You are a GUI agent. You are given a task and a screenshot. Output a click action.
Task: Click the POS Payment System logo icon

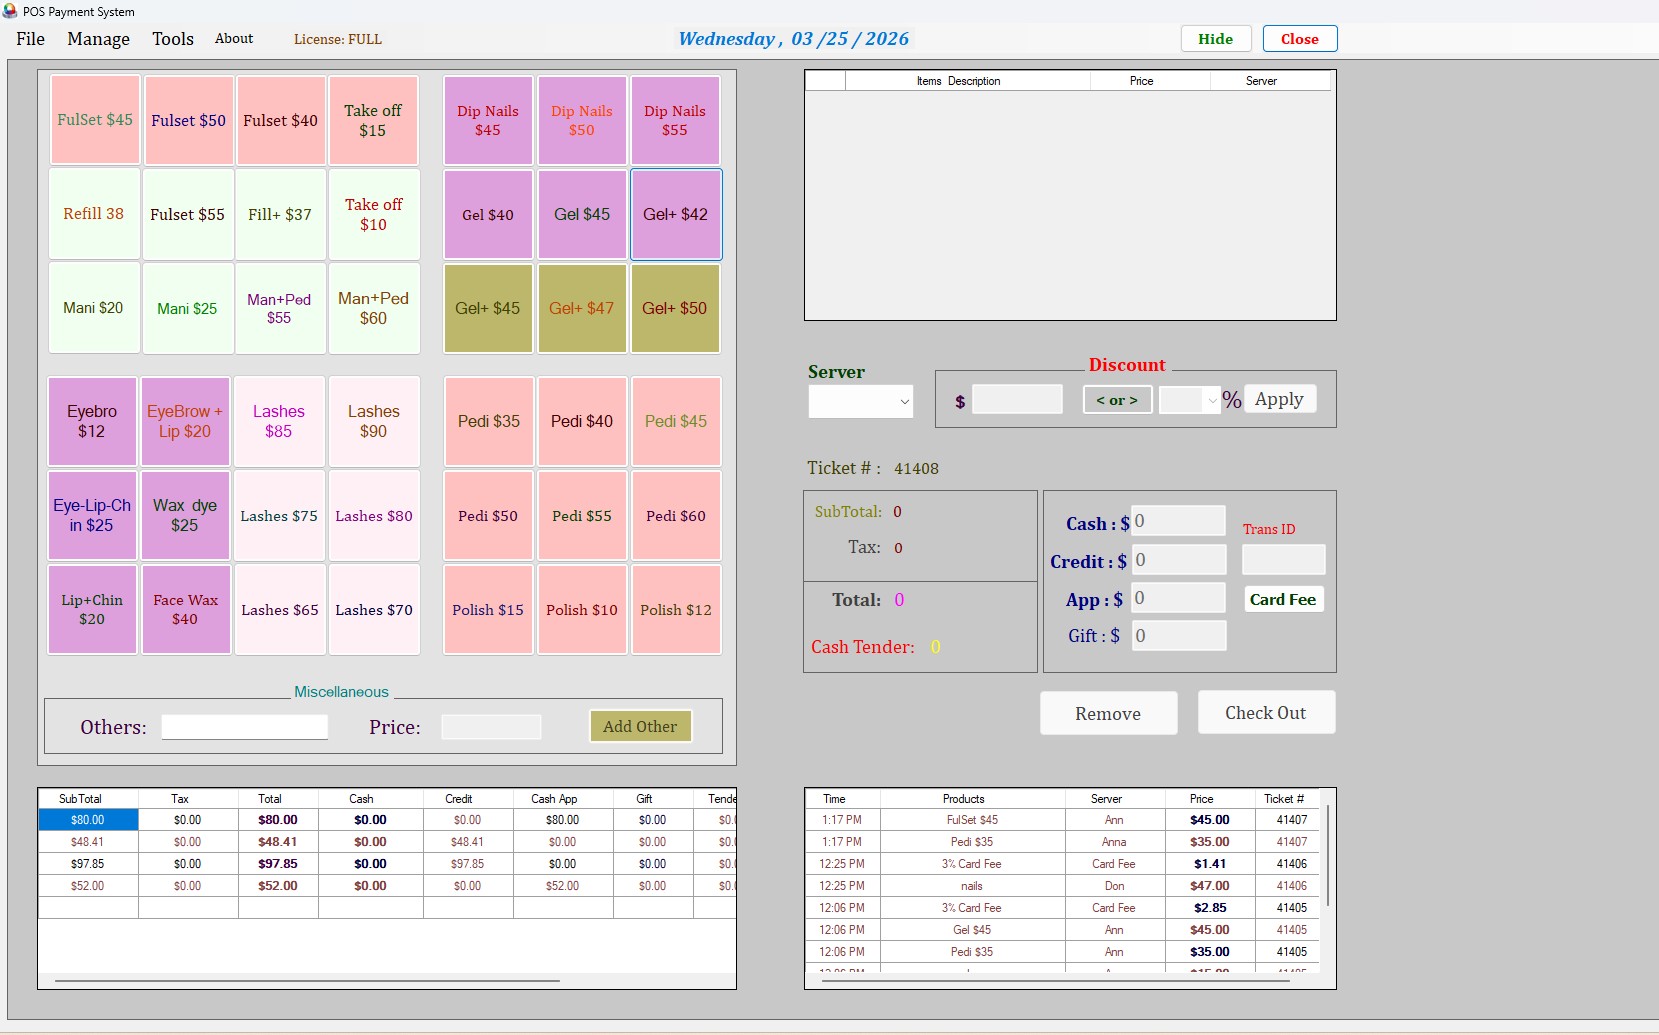coord(11,11)
